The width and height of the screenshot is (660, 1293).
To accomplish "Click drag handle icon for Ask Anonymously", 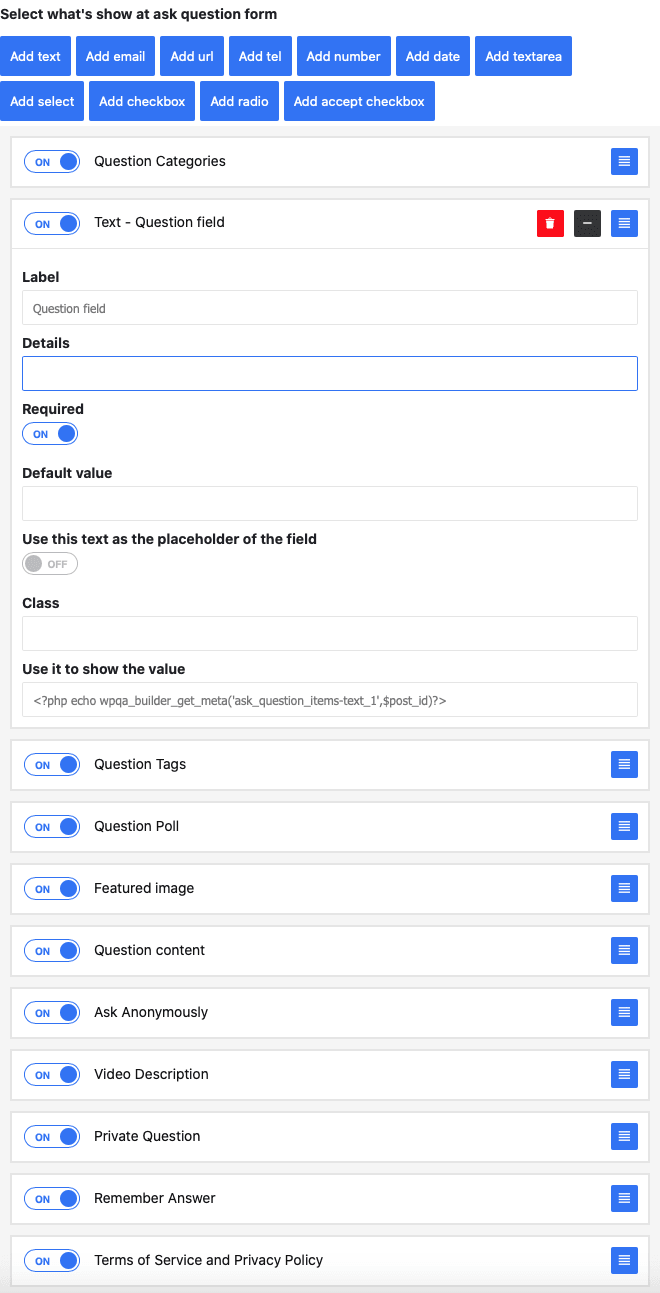I will click(624, 1012).
